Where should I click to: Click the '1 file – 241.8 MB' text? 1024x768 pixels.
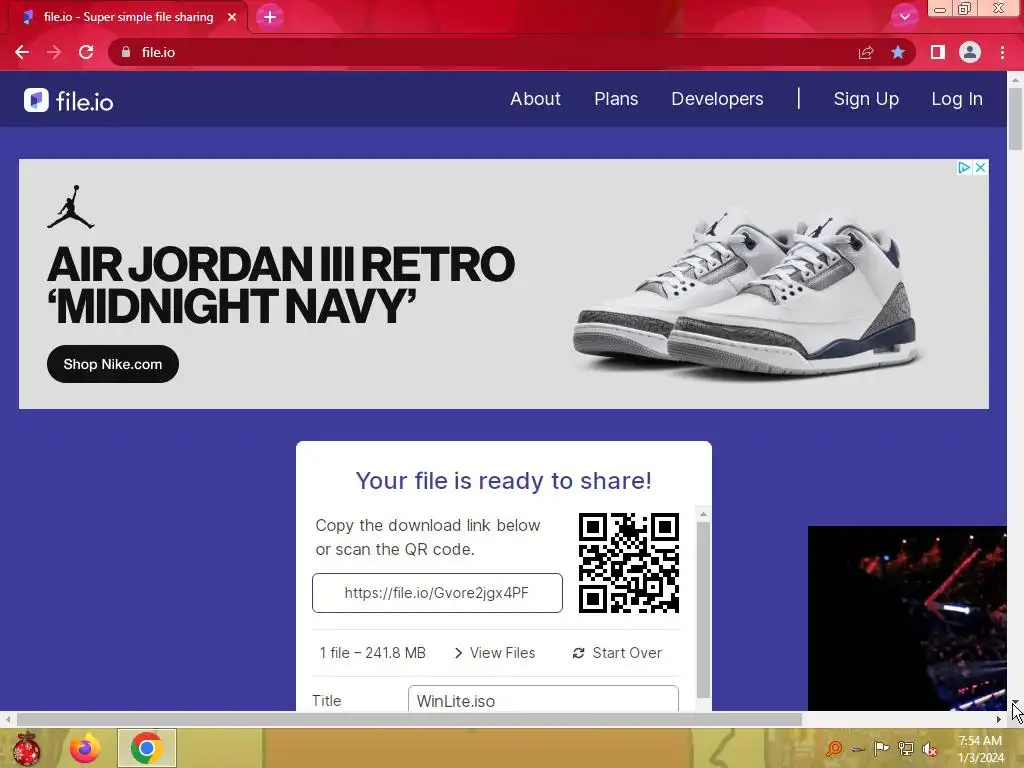point(372,653)
